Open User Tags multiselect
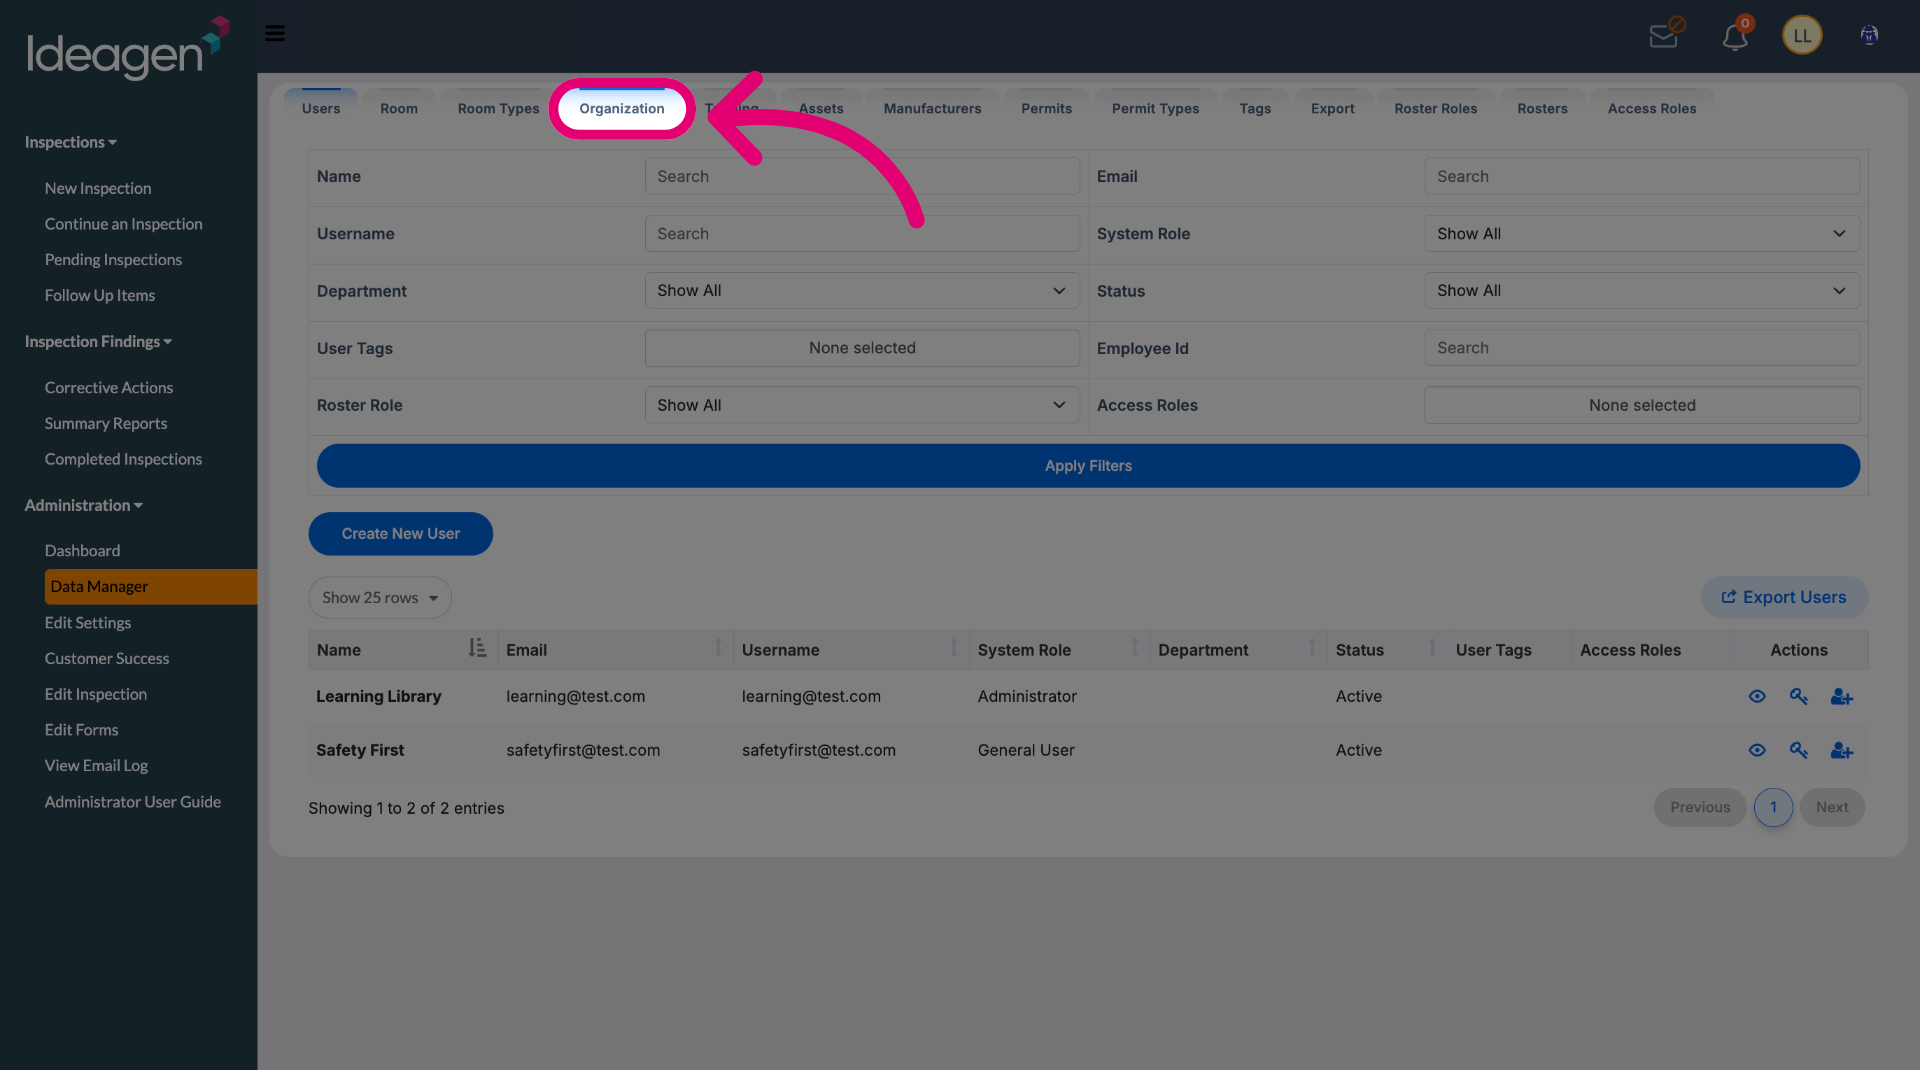The height and width of the screenshot is (1070, 1920). pos(862,349)
